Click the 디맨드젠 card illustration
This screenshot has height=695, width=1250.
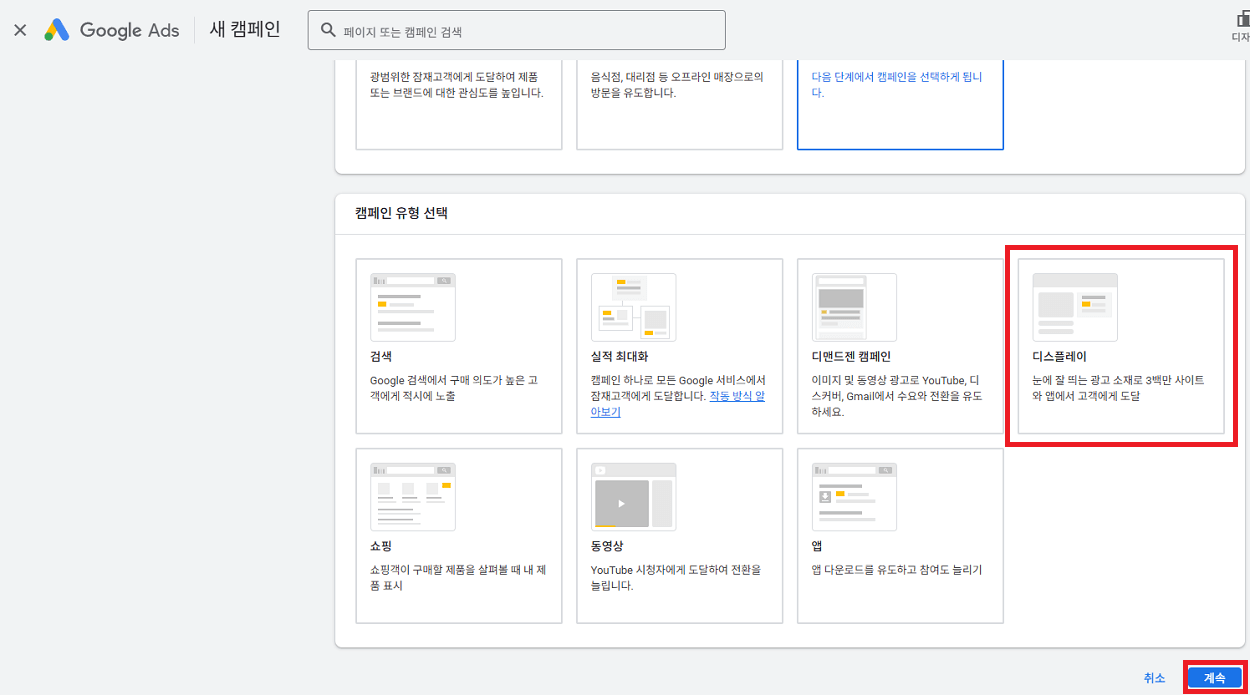(854, 307)
